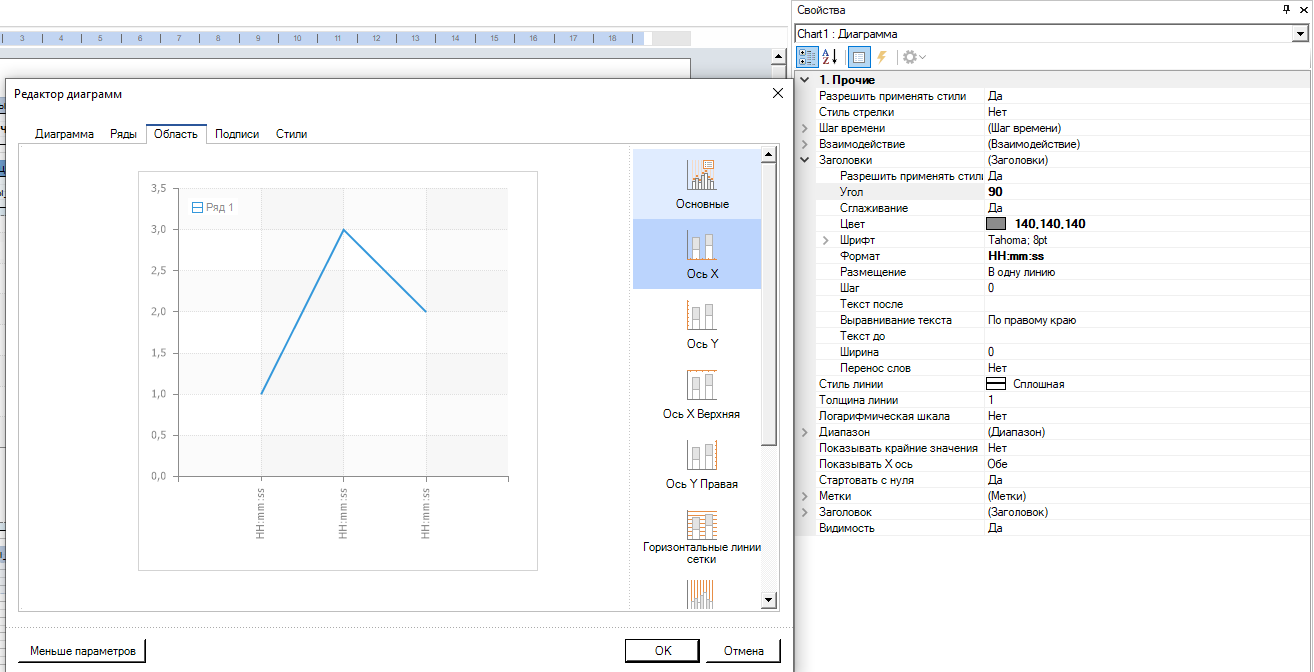The height and width of the screenshot is (672, 1314).
Task: Open the Стили tab
Action: point(291,134)
